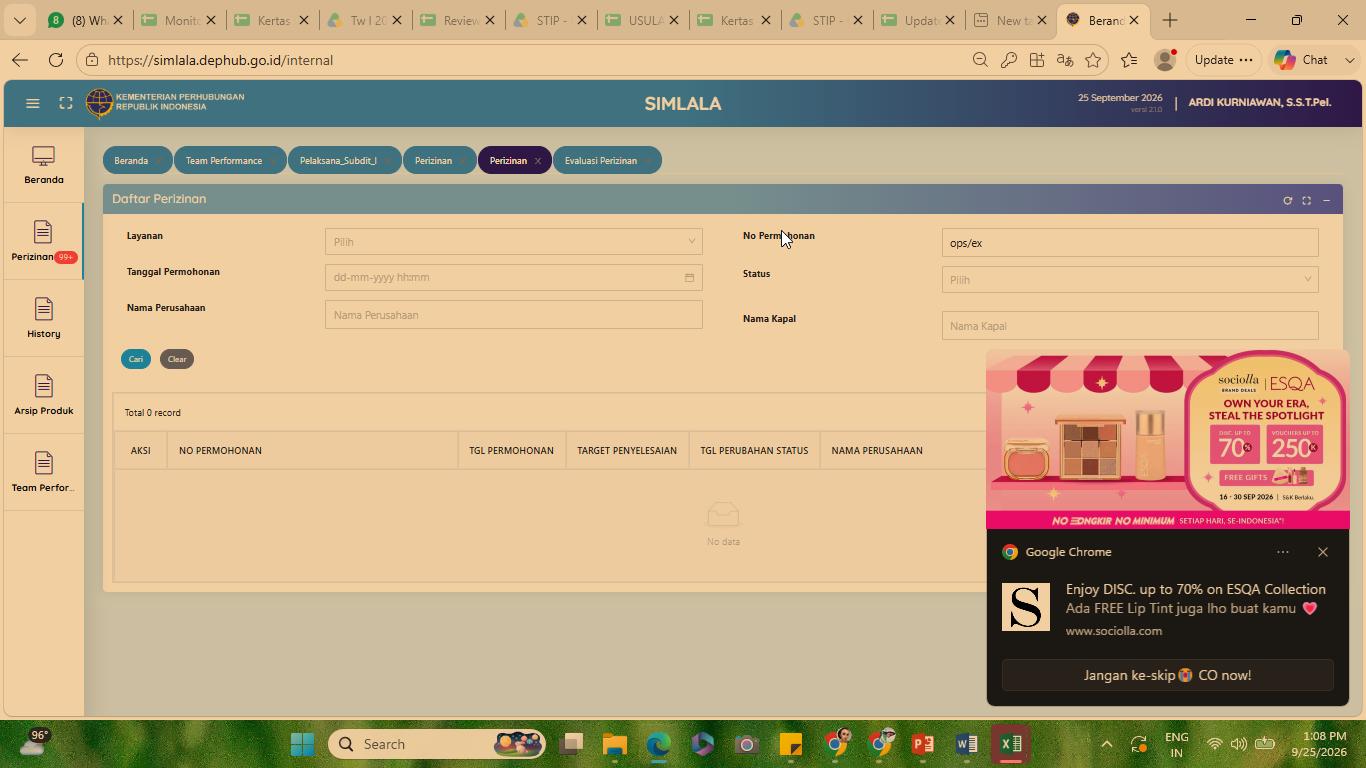Open Arsip Produk in the sidebar
Image resolution: width=1366 pixels, height=768 pixels.
click(x=44, y=396)
